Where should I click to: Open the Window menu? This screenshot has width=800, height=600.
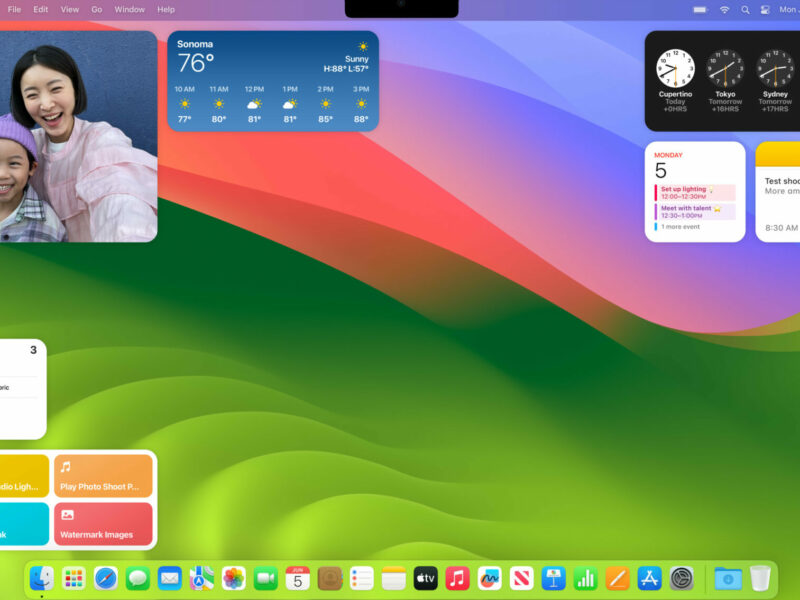130,10
